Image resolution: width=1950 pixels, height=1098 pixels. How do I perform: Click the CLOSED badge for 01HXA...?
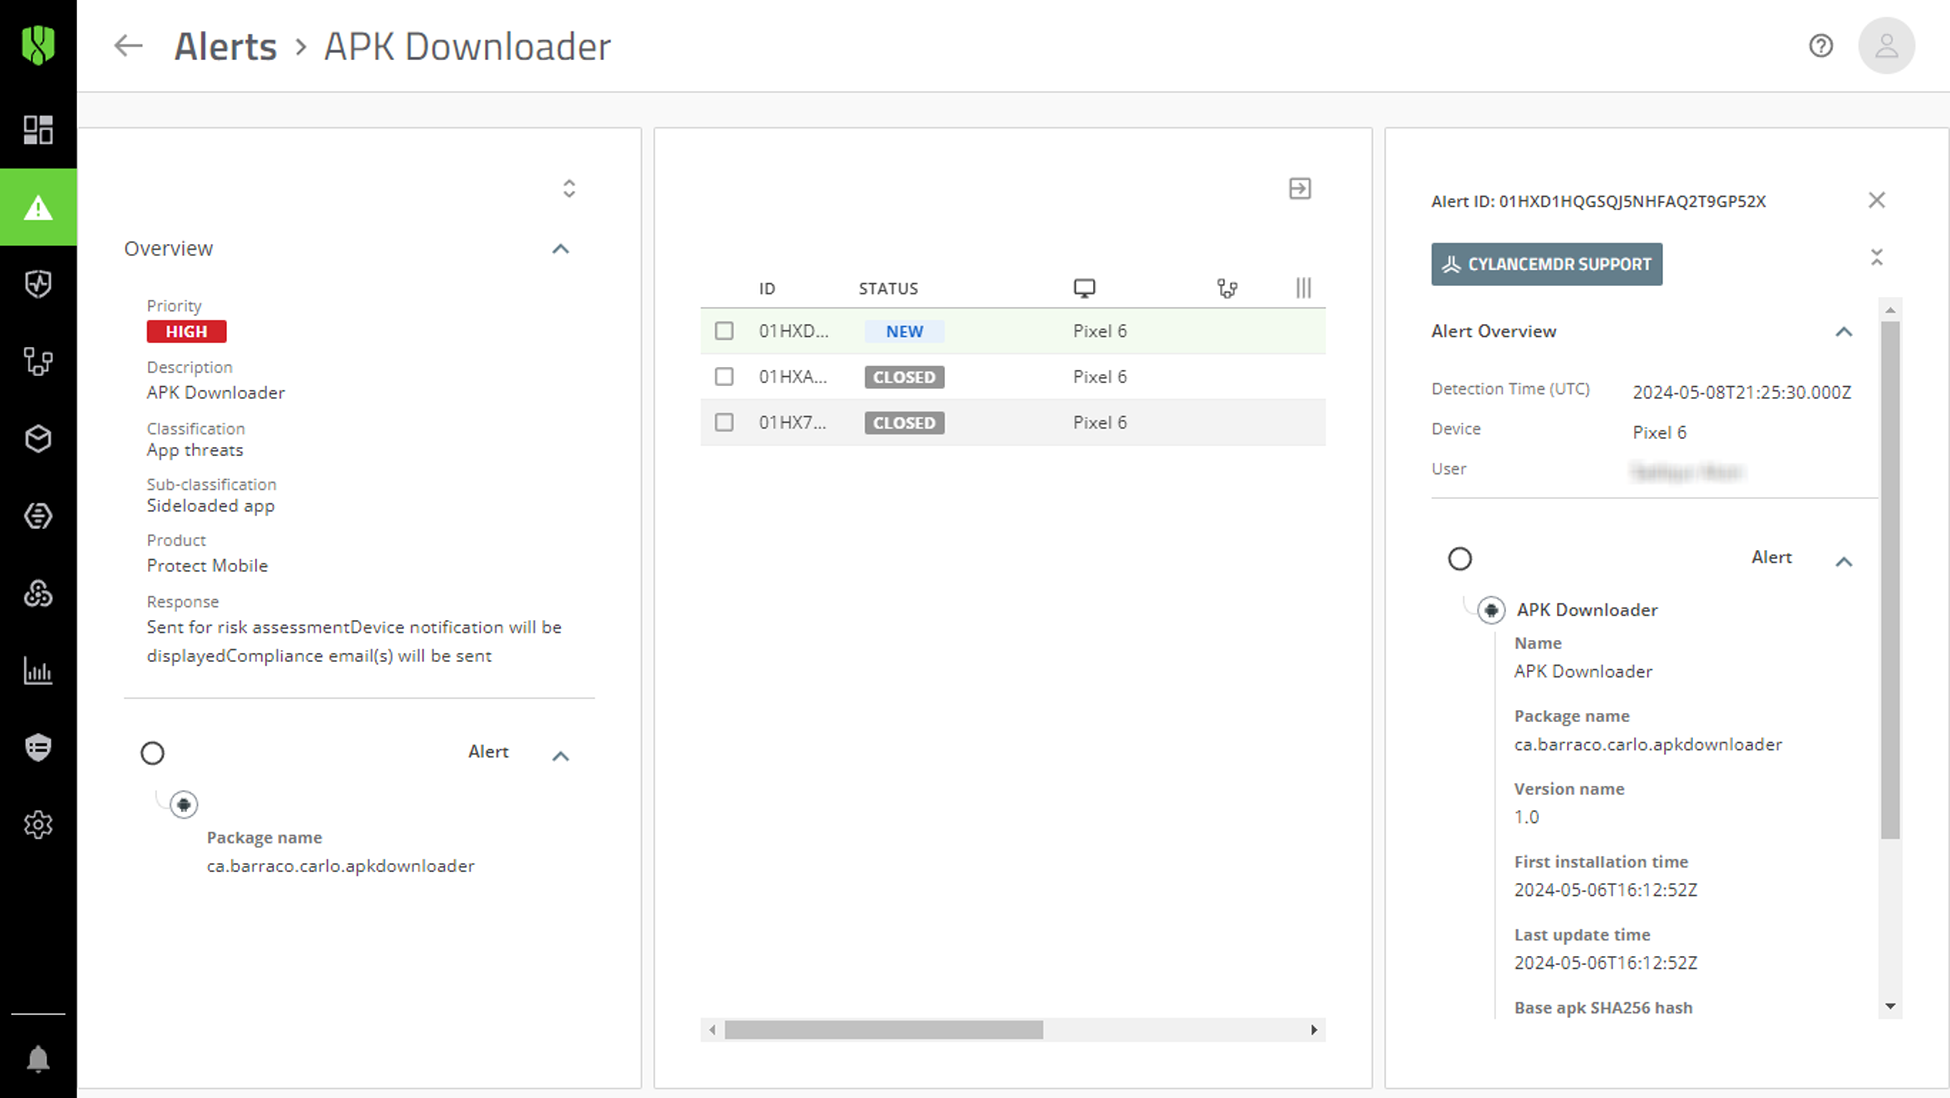click(904, 377)
